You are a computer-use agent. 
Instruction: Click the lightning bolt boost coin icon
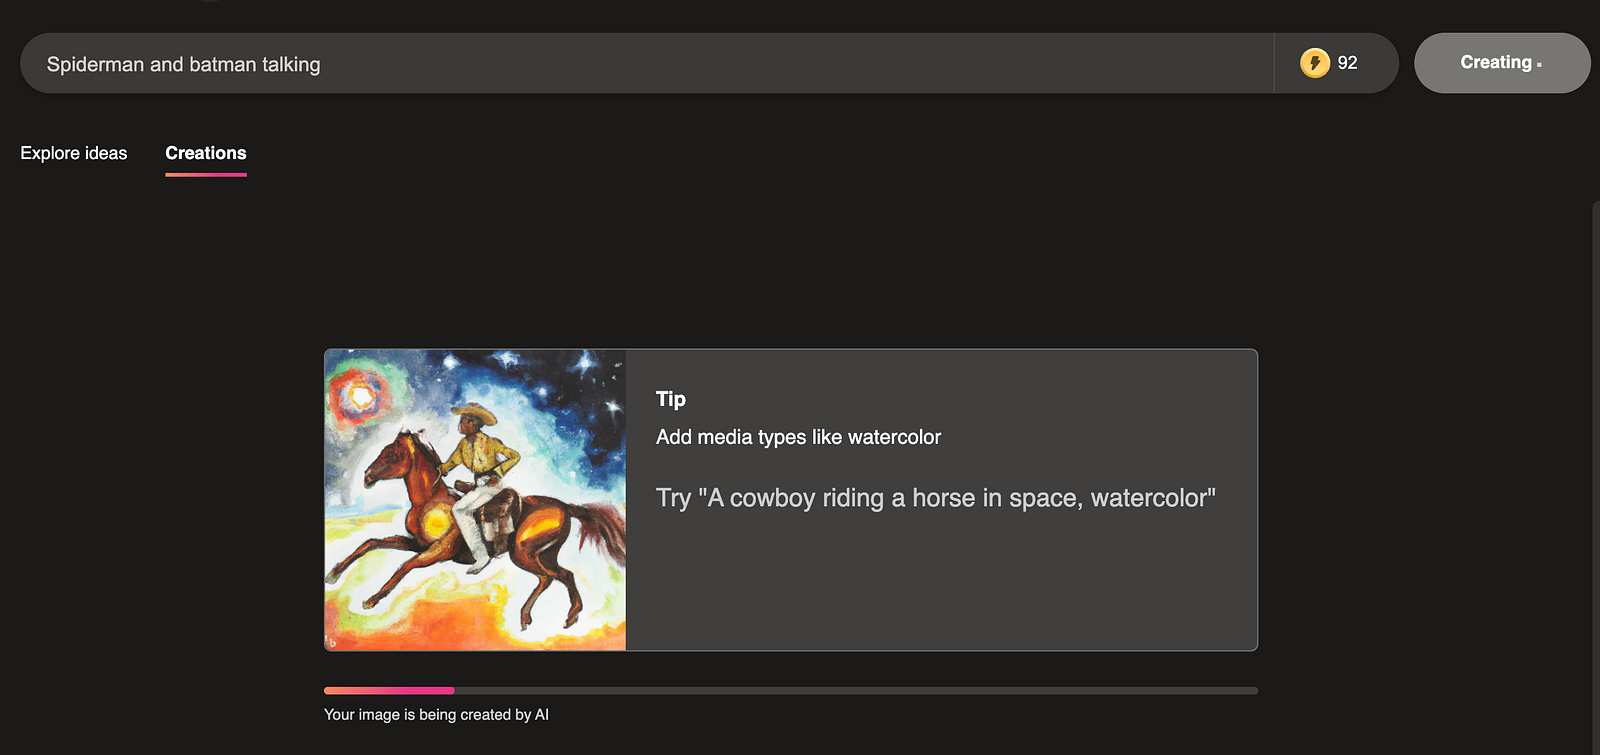coord(1314,63)
